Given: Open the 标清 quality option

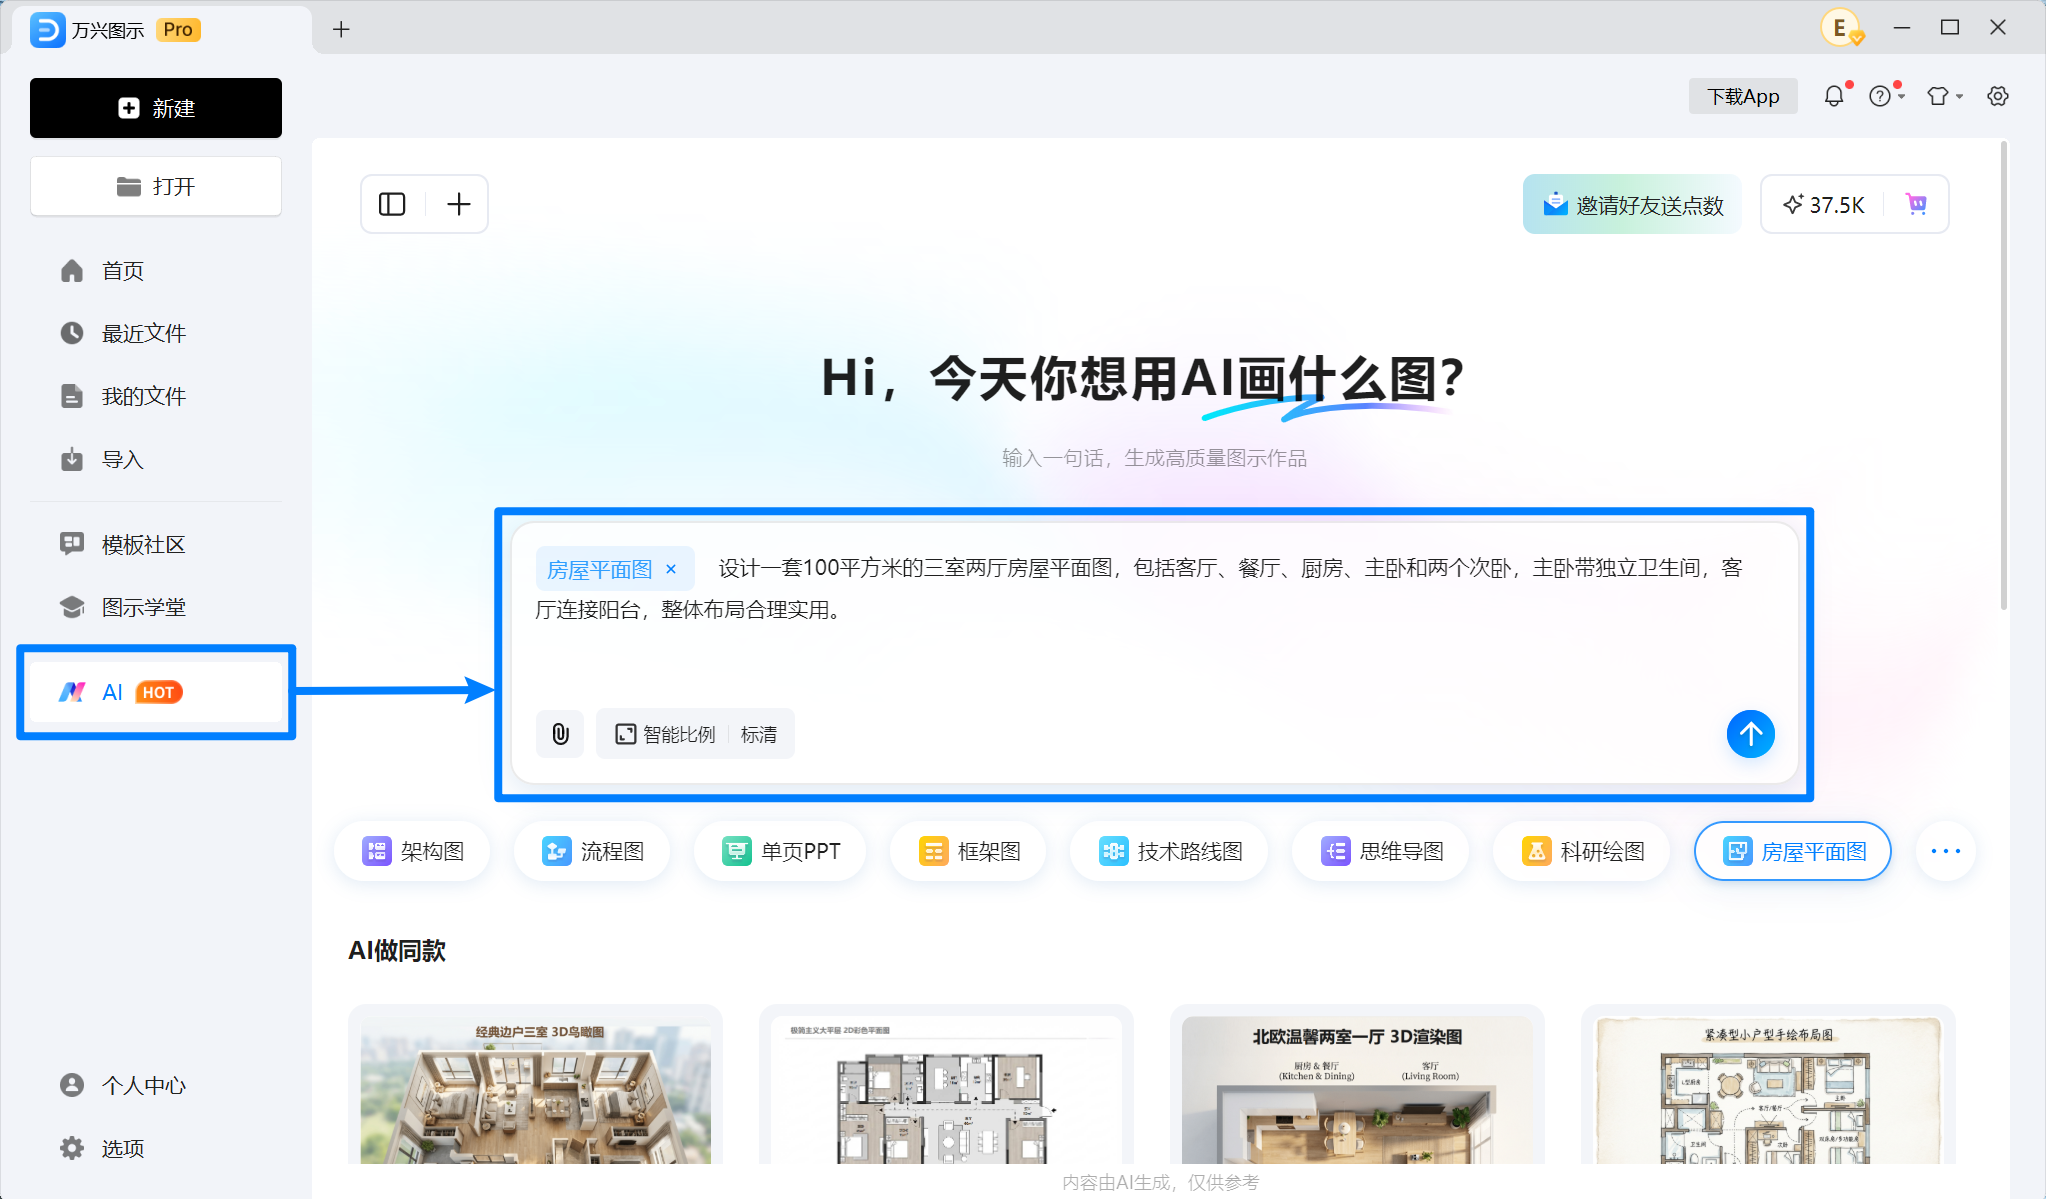Looking at the screenshot, I should 759,734.
